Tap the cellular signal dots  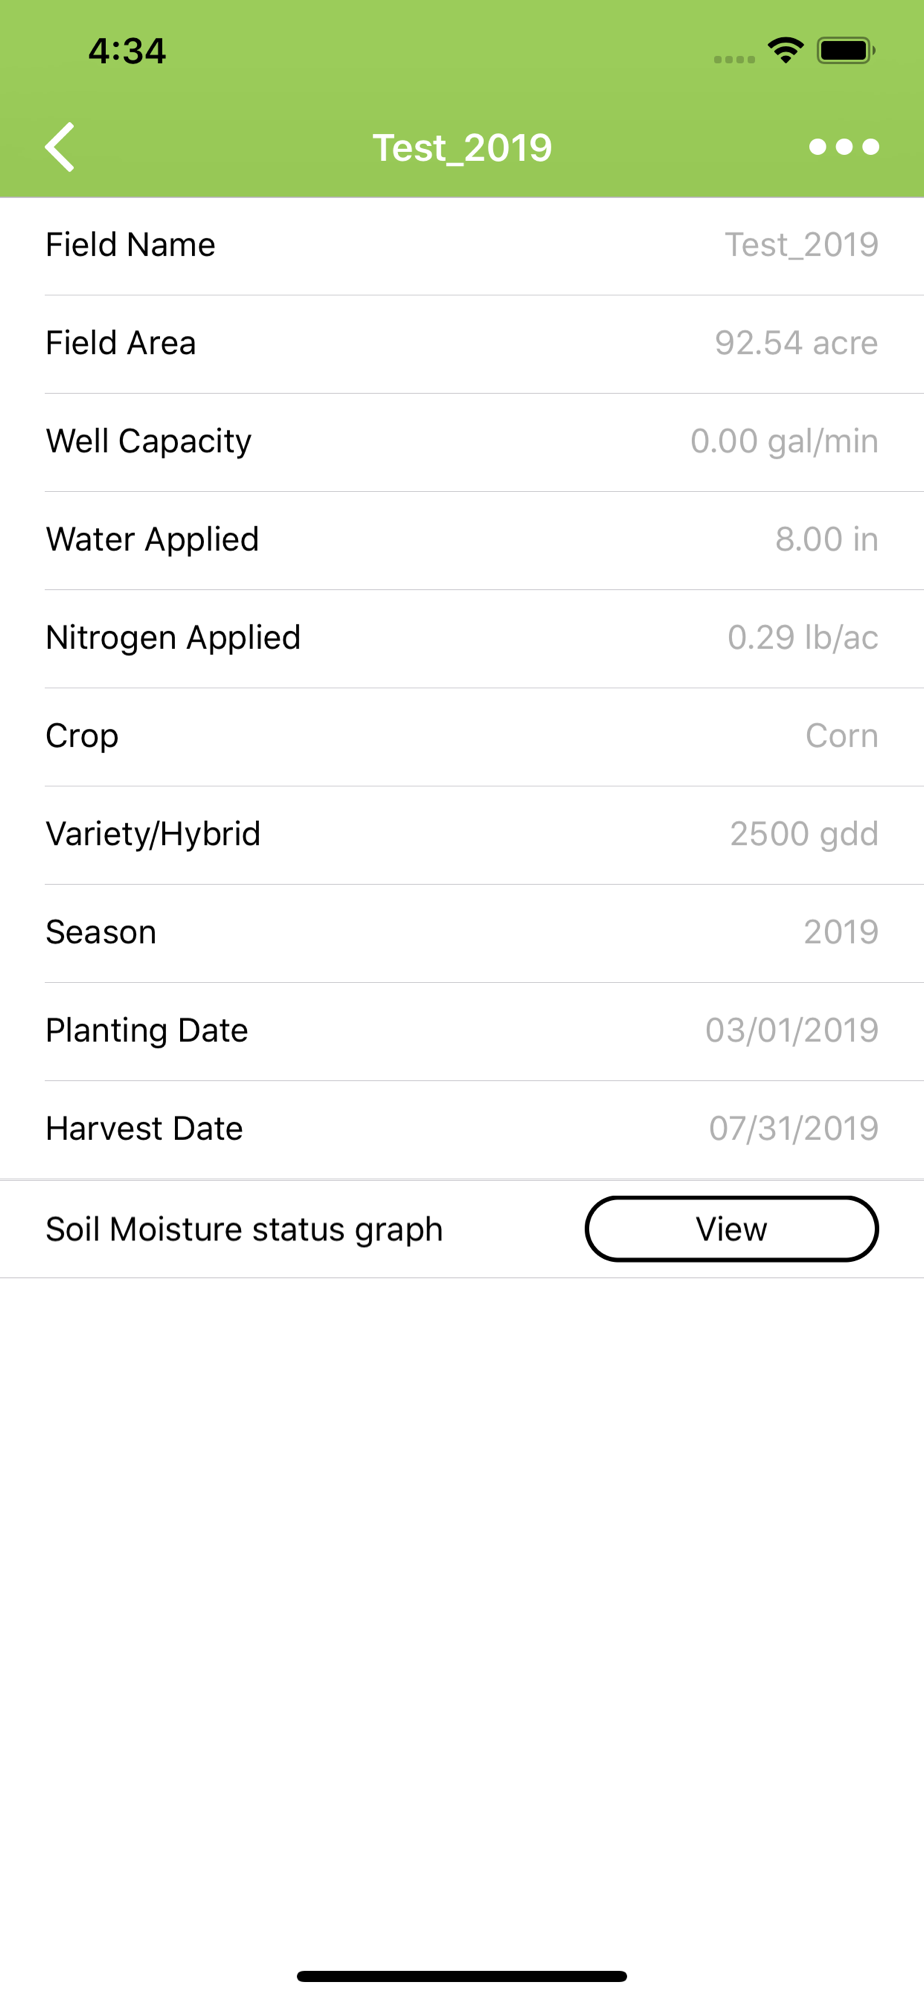[x=734, y=59]
